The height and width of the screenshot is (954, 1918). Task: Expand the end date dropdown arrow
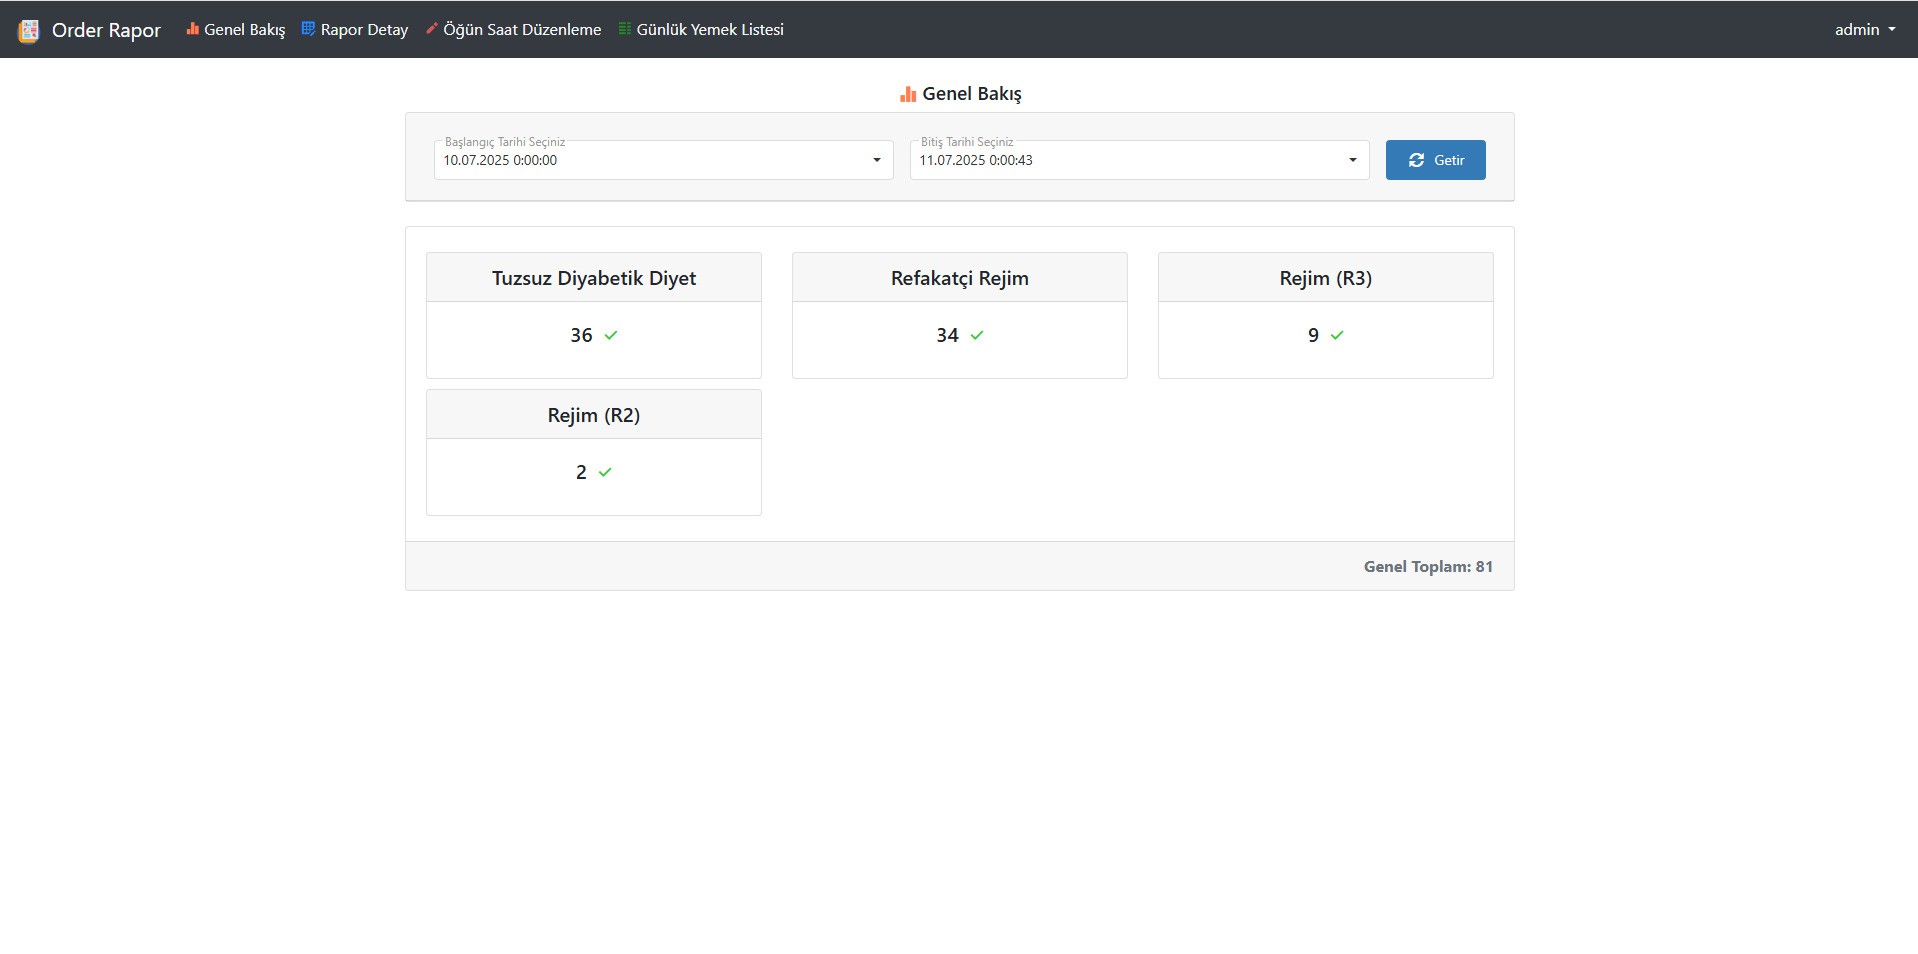(x=1353, y=160)
